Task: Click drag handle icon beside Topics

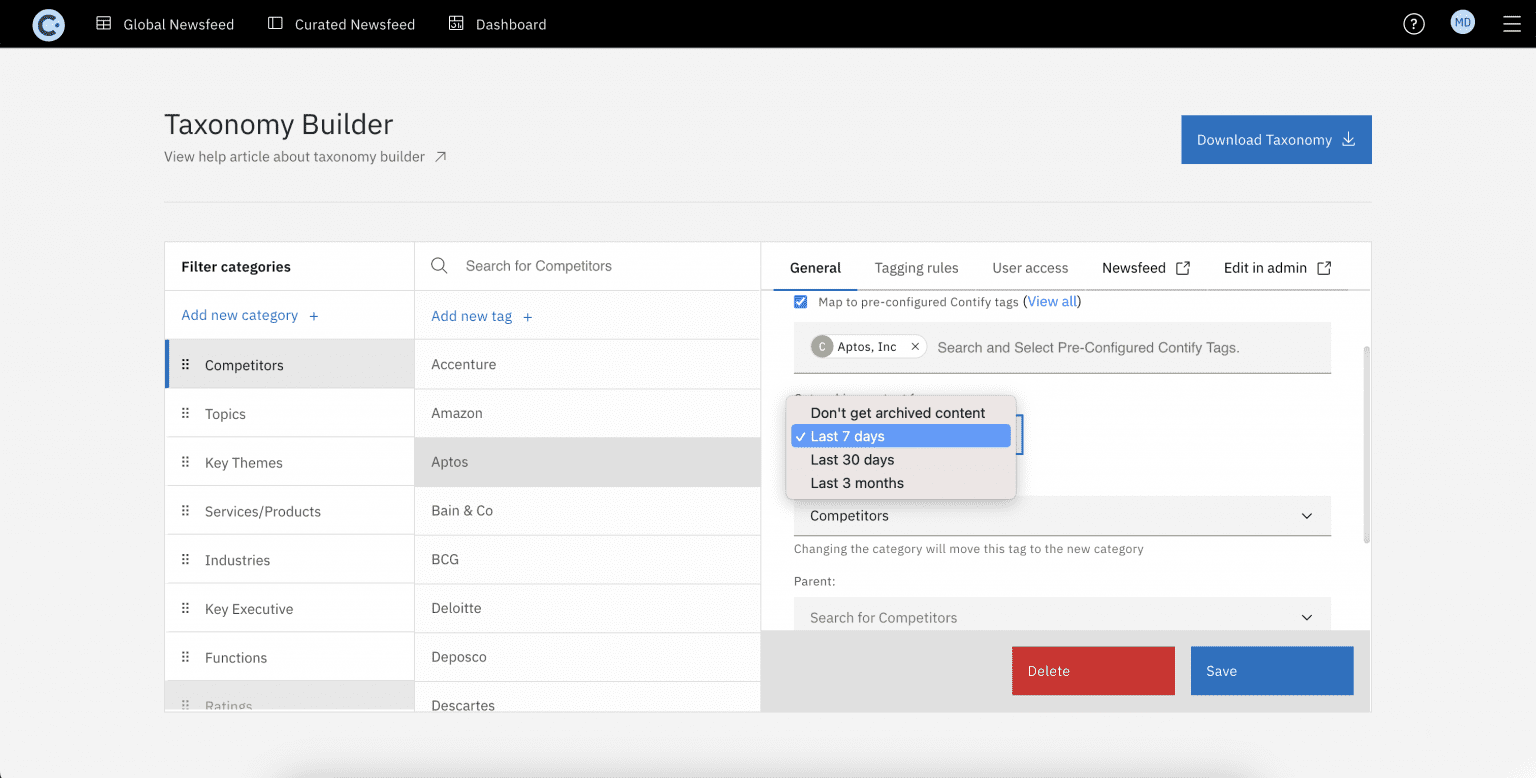Action: 185,414
